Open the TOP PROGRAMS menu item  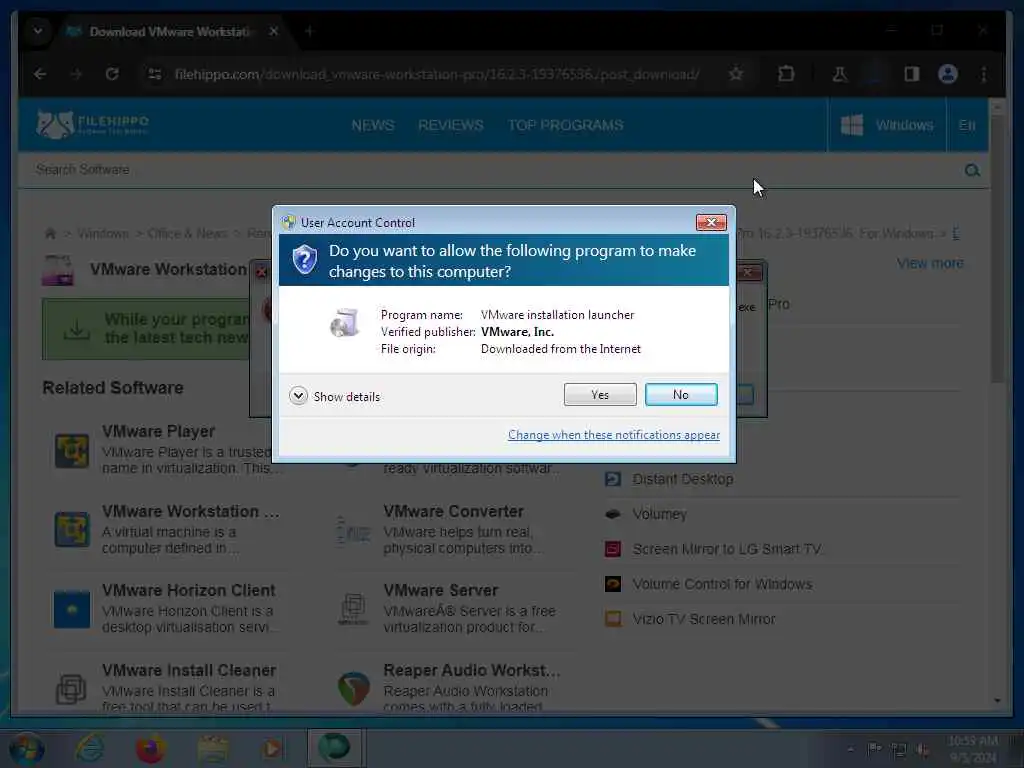click(566, 125)
